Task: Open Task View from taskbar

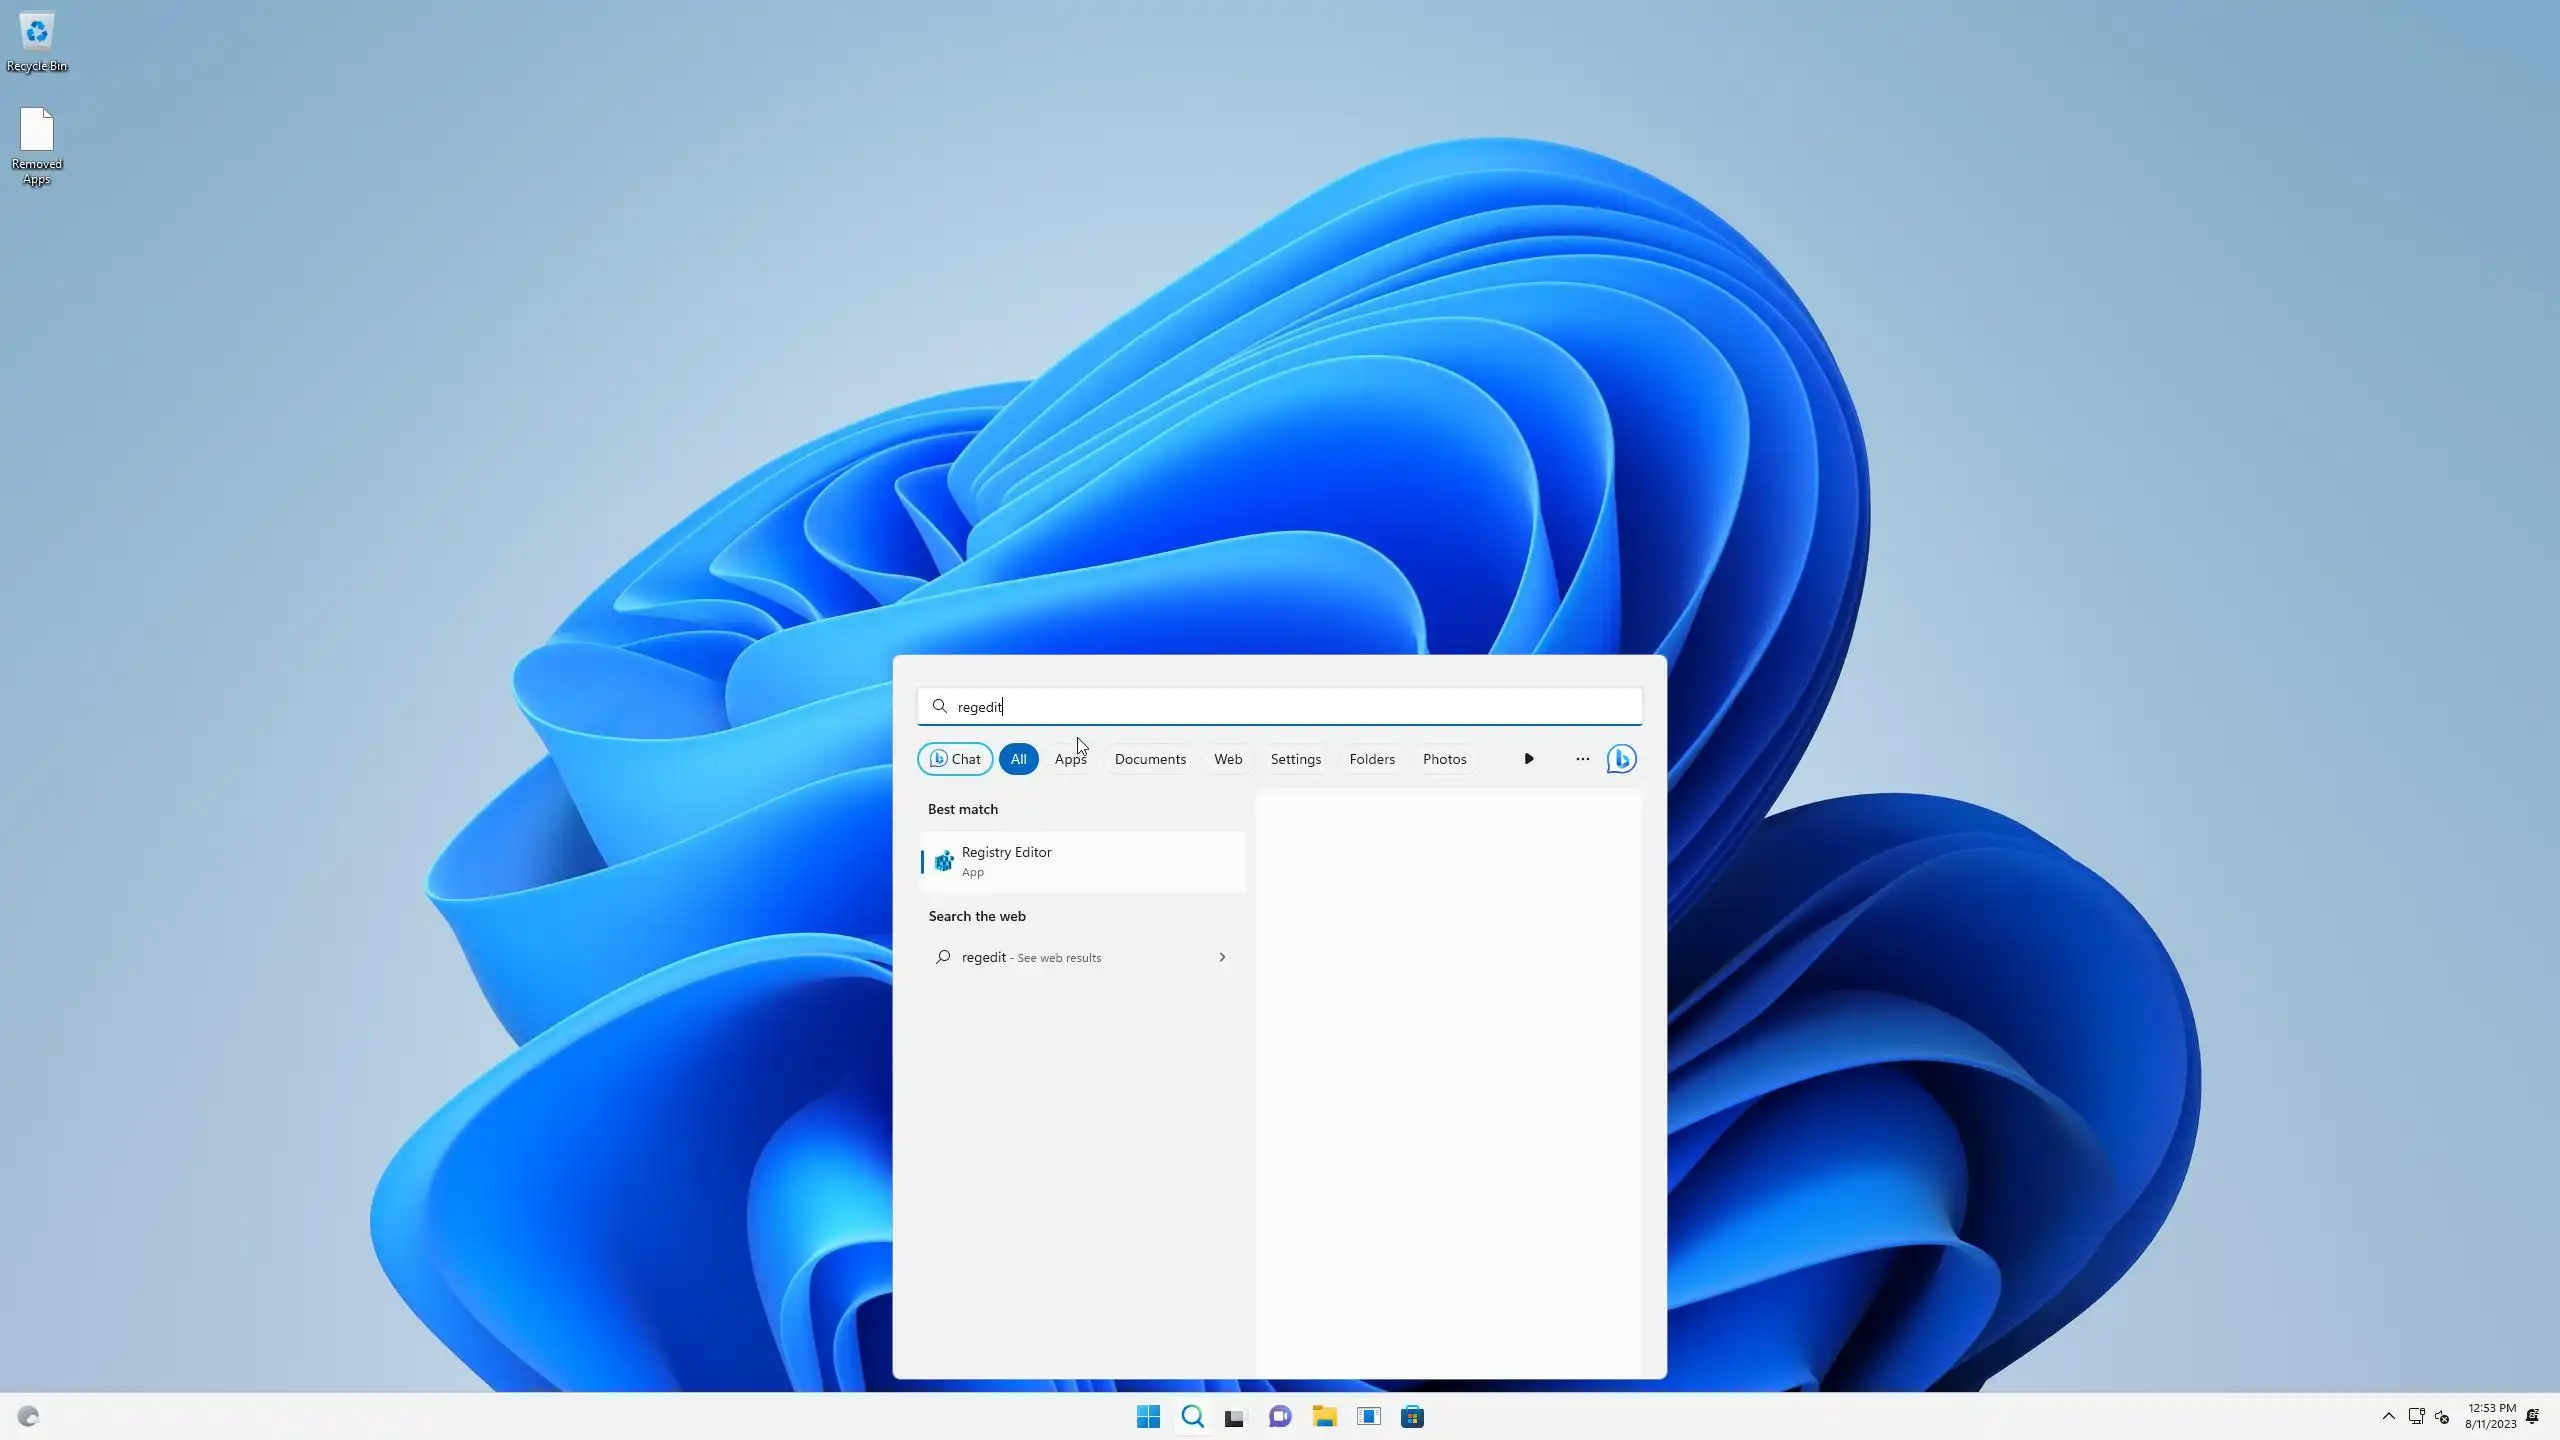Action: point(1235,1416)
